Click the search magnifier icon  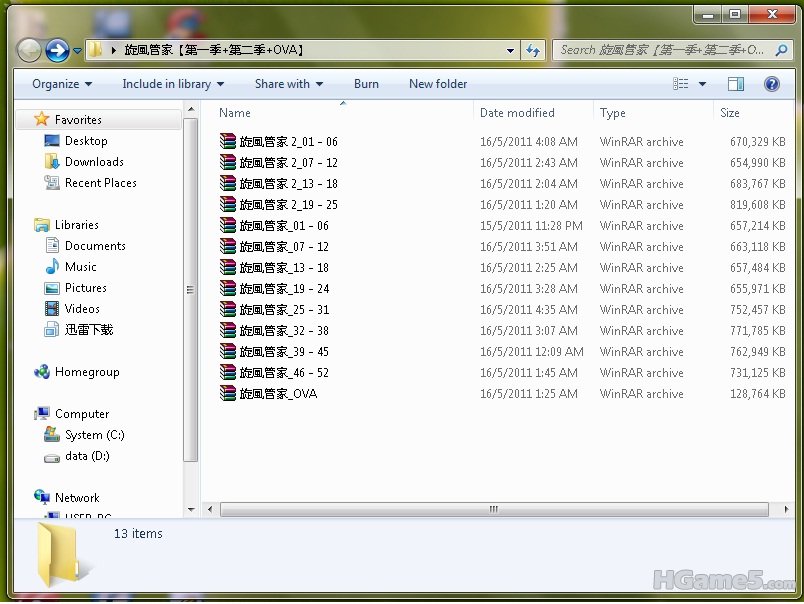click(x=782, y=50)
